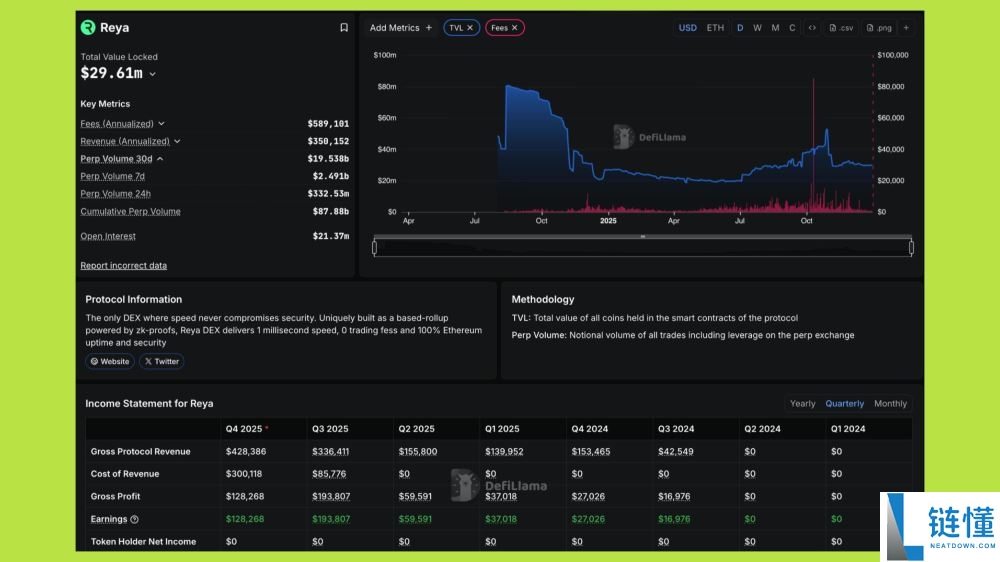
Task: Click Q1 2025 gross revenue $139,952
Action: (x=504, y=451)
